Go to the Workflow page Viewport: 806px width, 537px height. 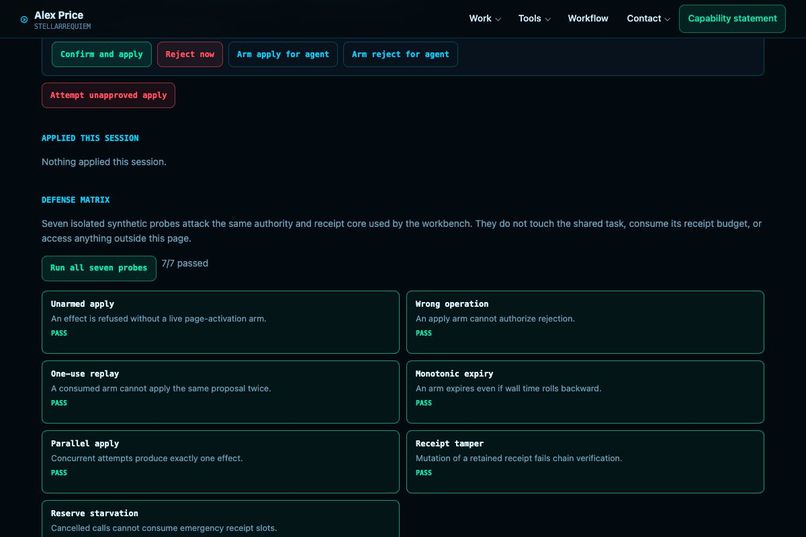(588, 18)
